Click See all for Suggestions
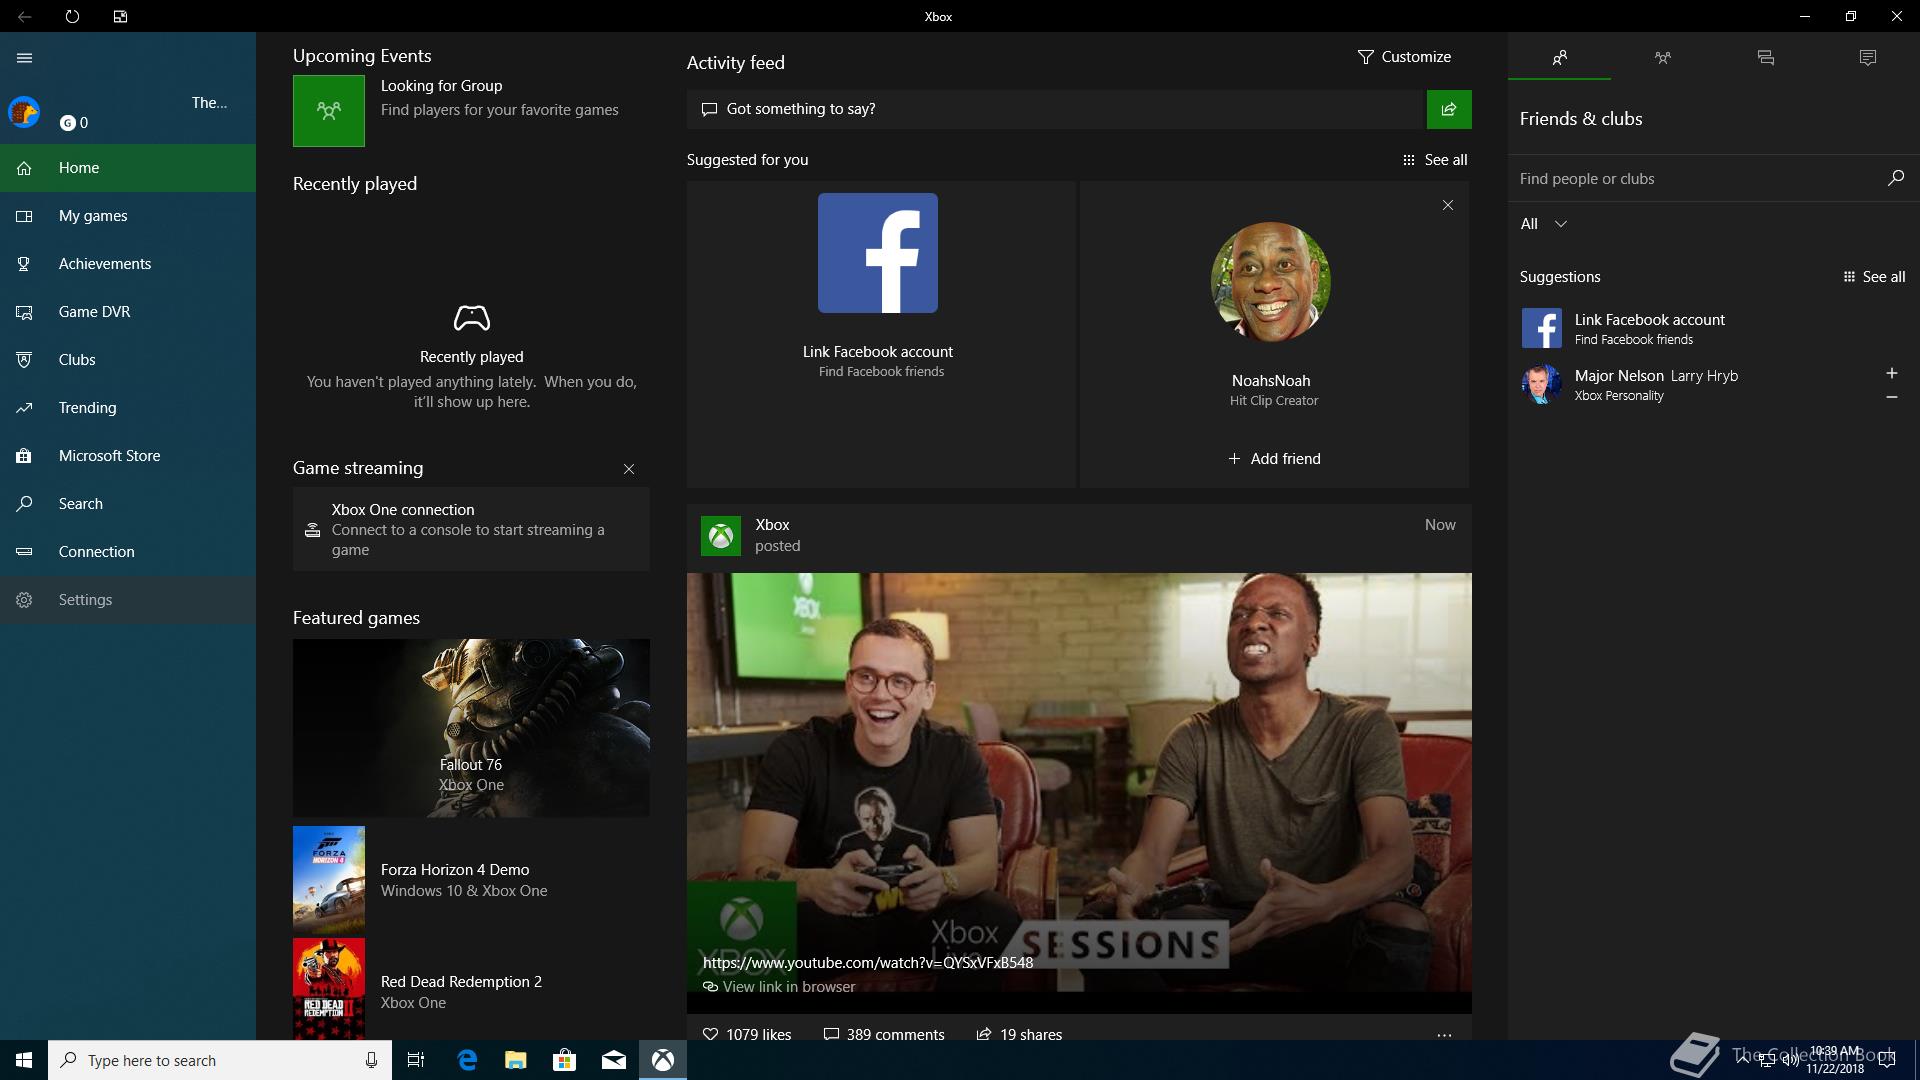Screen dimensions: 1920x1080 click(1874, 277)
